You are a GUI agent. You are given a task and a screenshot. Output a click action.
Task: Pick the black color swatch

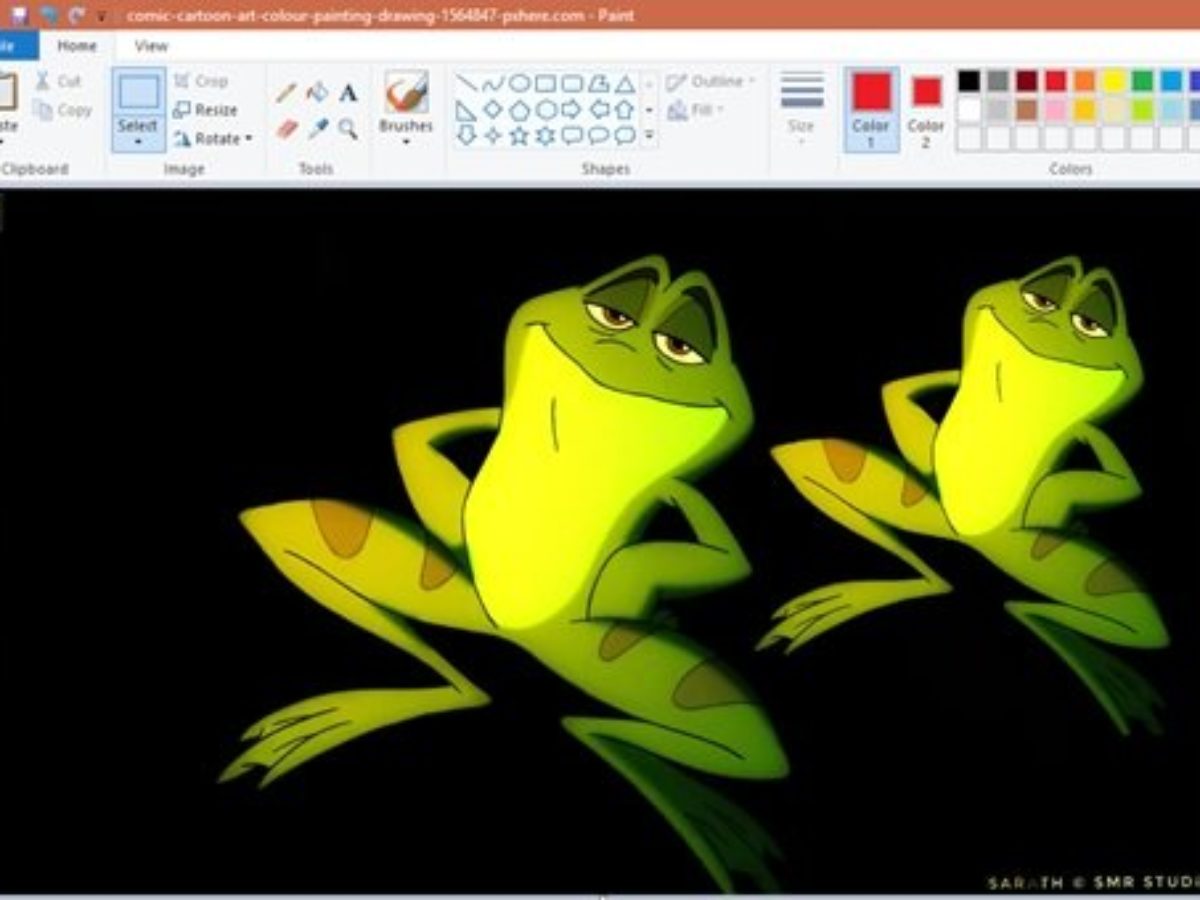[969, 81]
